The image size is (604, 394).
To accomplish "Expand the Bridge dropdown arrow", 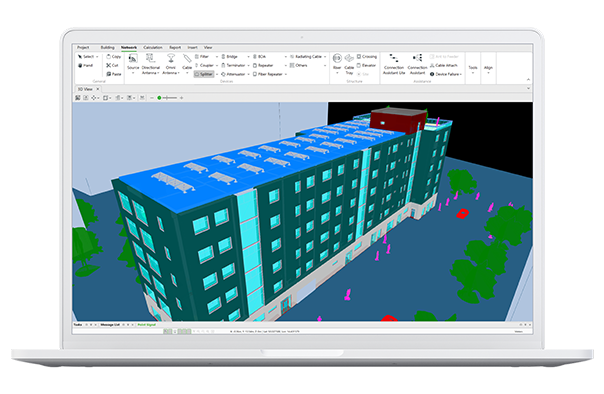I will 248,57.
